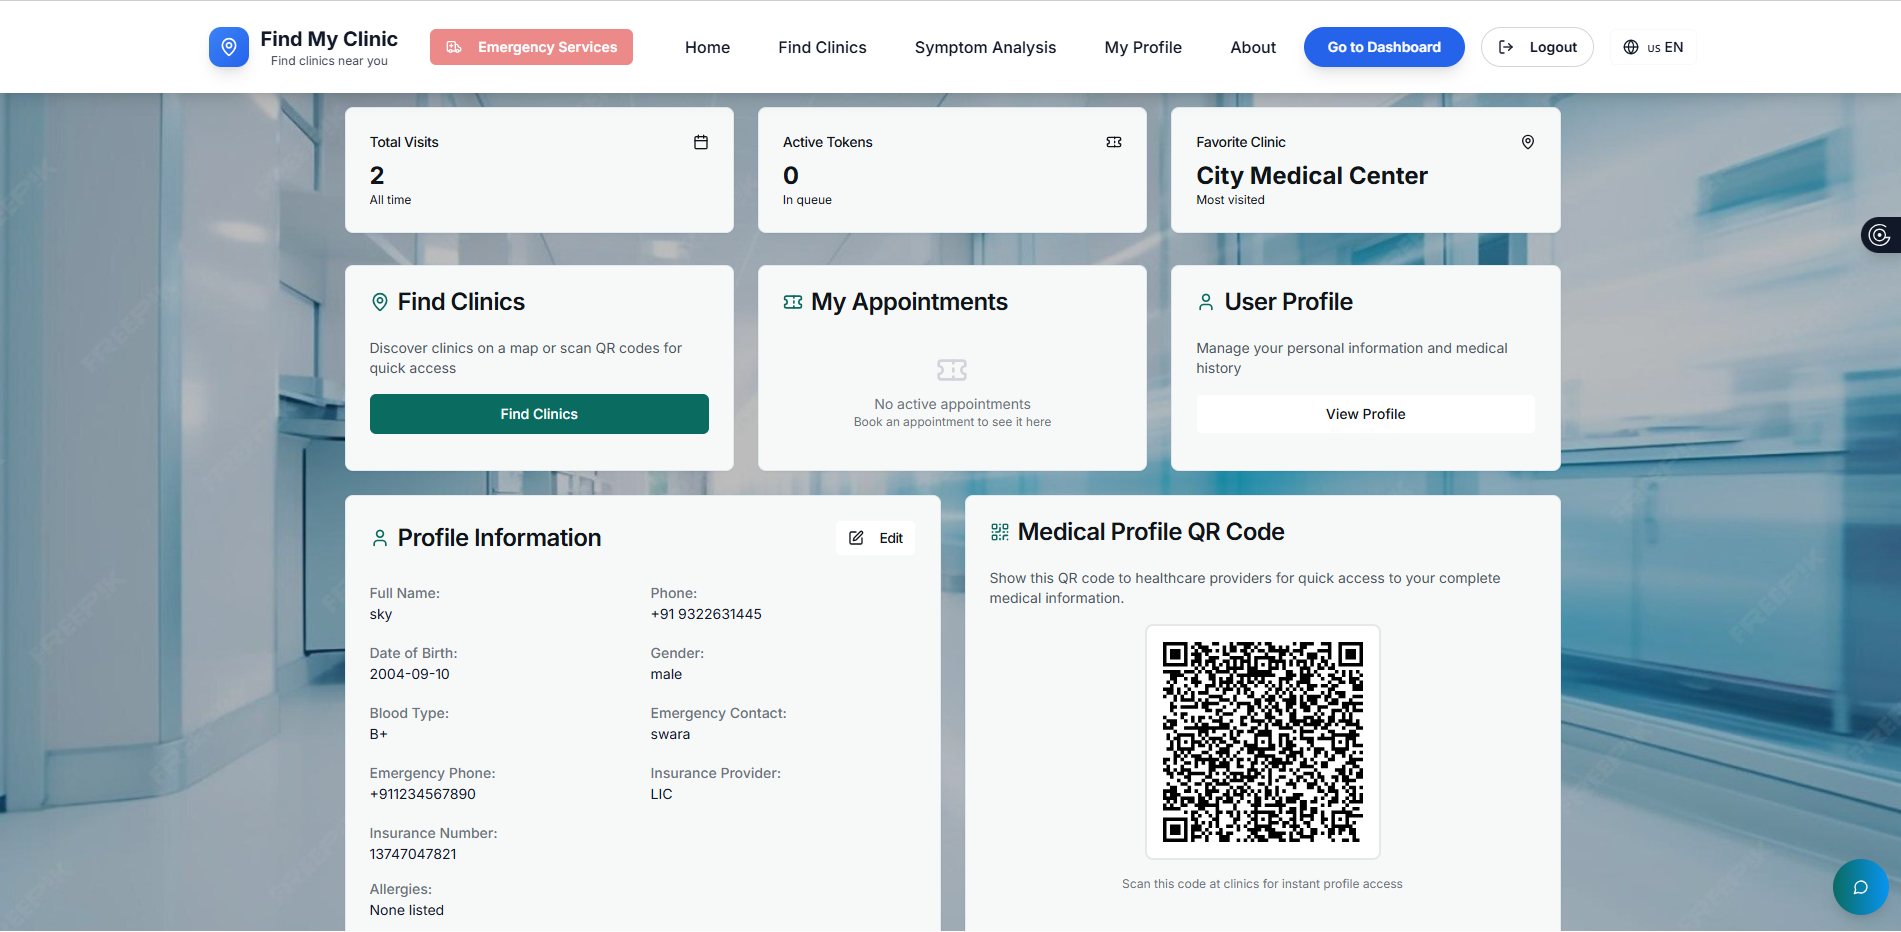Click the Scan this code caption text
This screenshot has height=932, width=1901.
pyautogui.click(x=1262, y=884)
